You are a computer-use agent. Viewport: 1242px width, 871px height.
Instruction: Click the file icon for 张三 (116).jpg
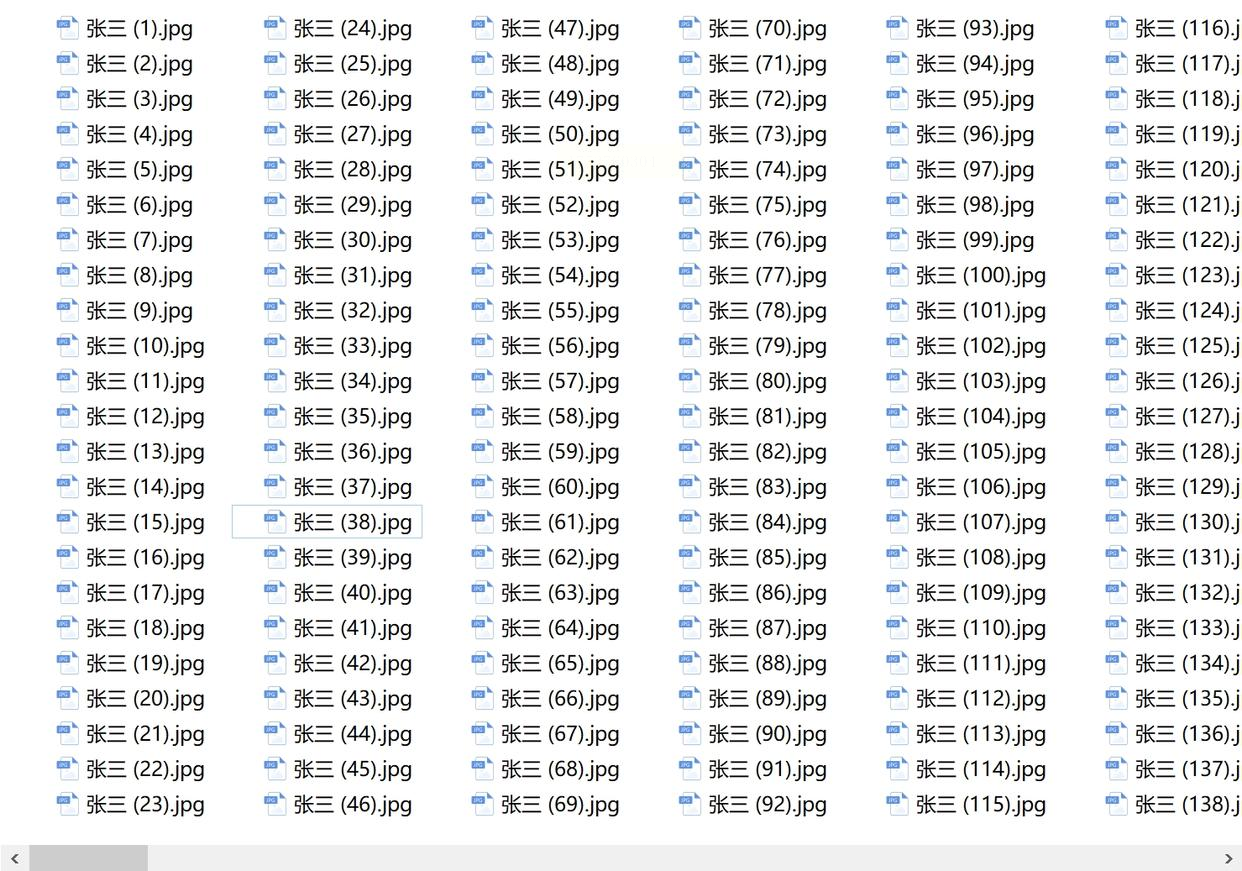point(1116,28)
